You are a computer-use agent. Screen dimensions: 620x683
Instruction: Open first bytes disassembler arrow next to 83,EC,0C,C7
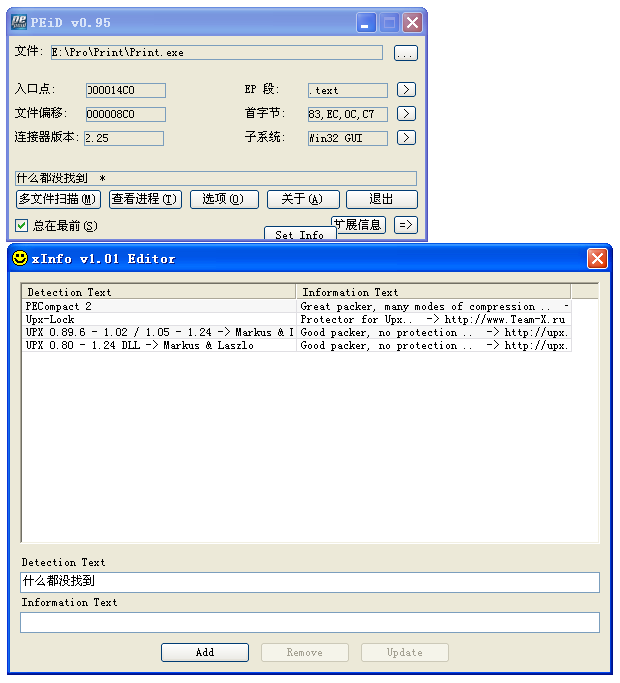coord(406,114)
